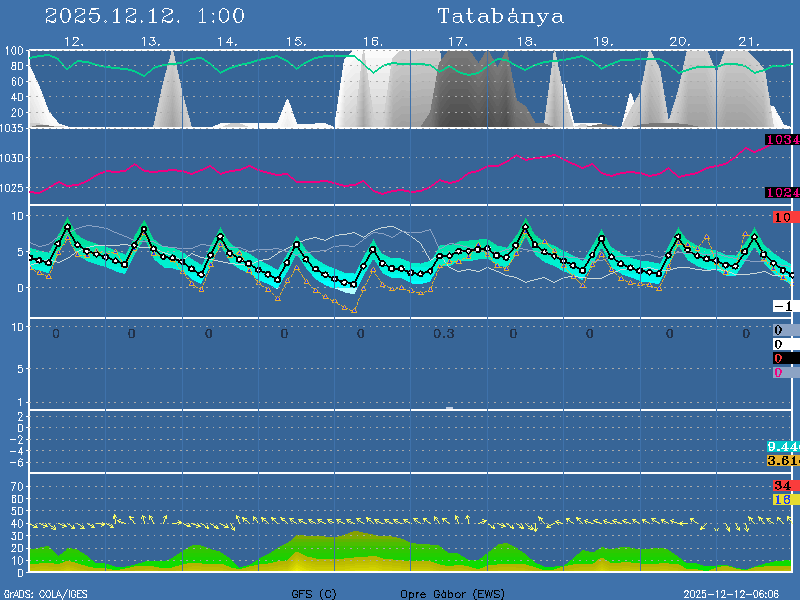Image resolution: width=800 pixels, height=600 pixels.
Task: Click the 0.3 precipitation value
Action: (x=443, y=334)
